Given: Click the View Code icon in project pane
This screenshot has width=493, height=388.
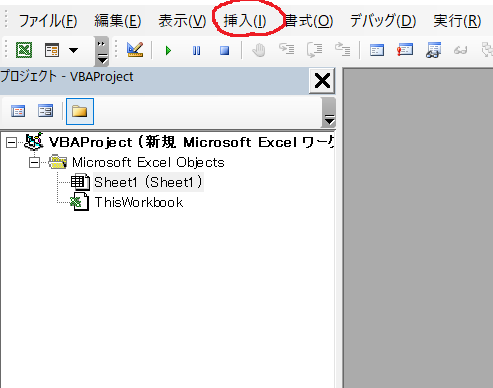Looking at the screenshot, I should (18, 111).
